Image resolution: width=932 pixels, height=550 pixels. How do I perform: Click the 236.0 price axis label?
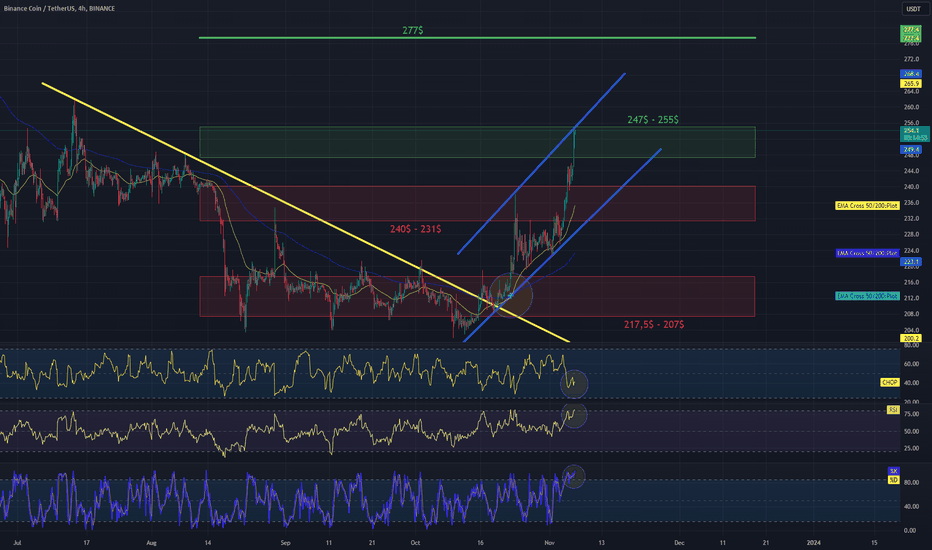coord(911,203)
